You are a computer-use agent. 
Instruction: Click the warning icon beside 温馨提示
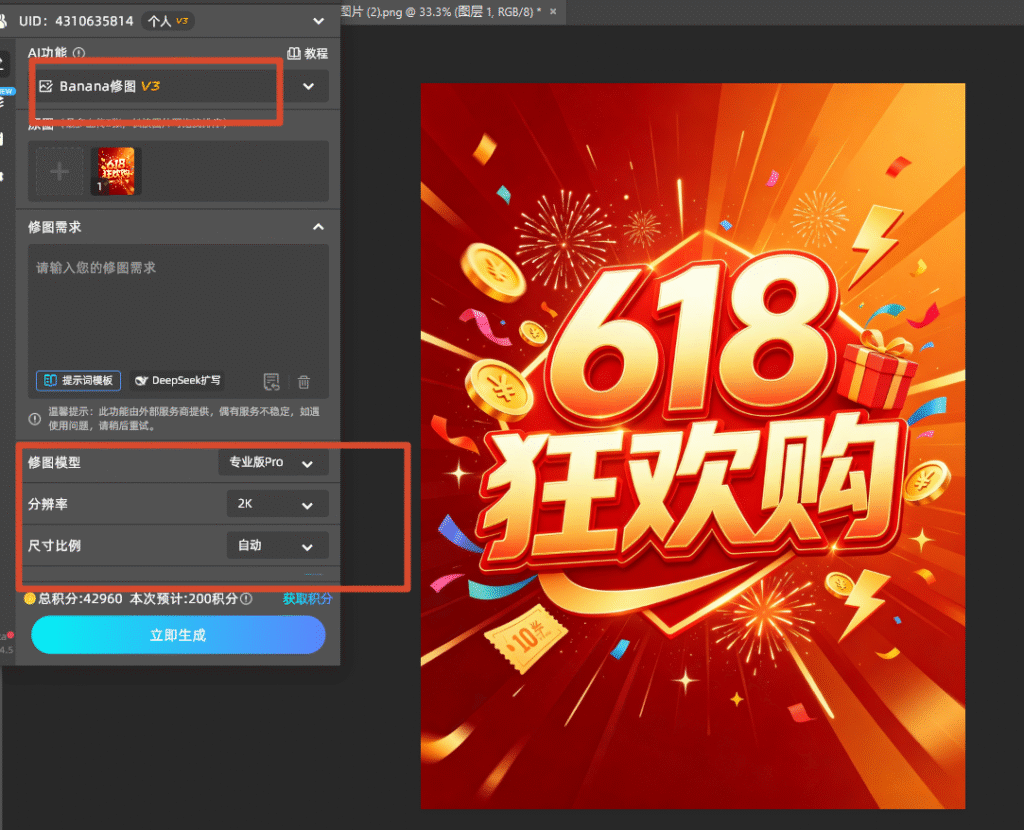pos(35,419)
